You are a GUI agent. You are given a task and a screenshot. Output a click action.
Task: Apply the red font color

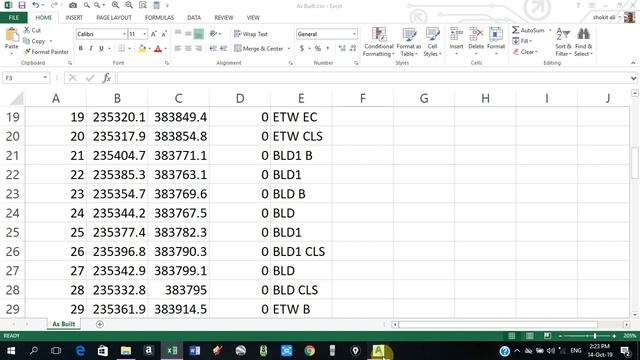158,49
